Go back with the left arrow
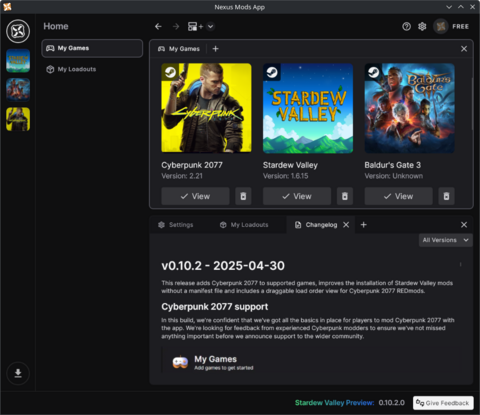The height and width of the screenshot is (415, 480). 158,26
